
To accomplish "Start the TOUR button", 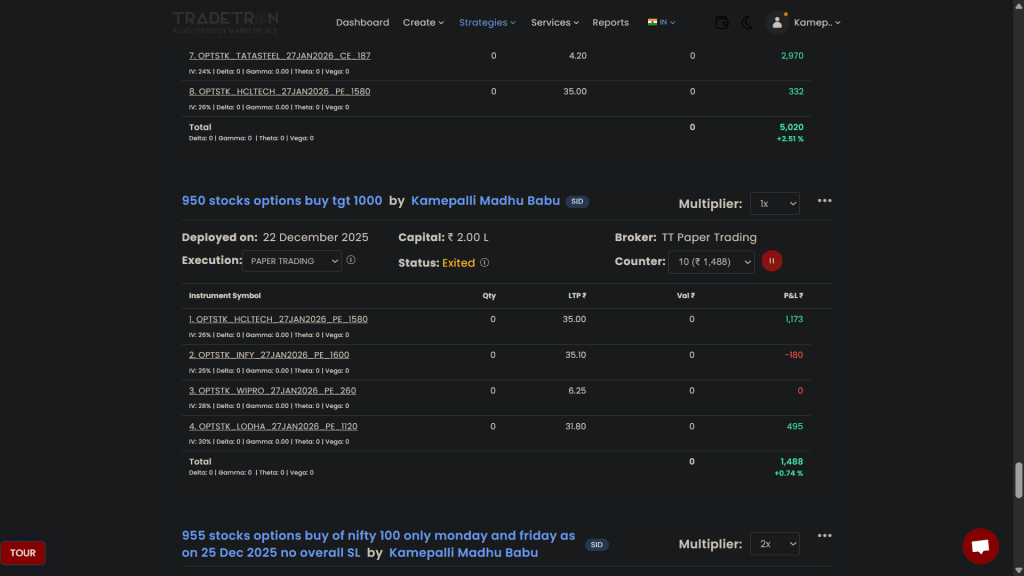I will (23, 553).
